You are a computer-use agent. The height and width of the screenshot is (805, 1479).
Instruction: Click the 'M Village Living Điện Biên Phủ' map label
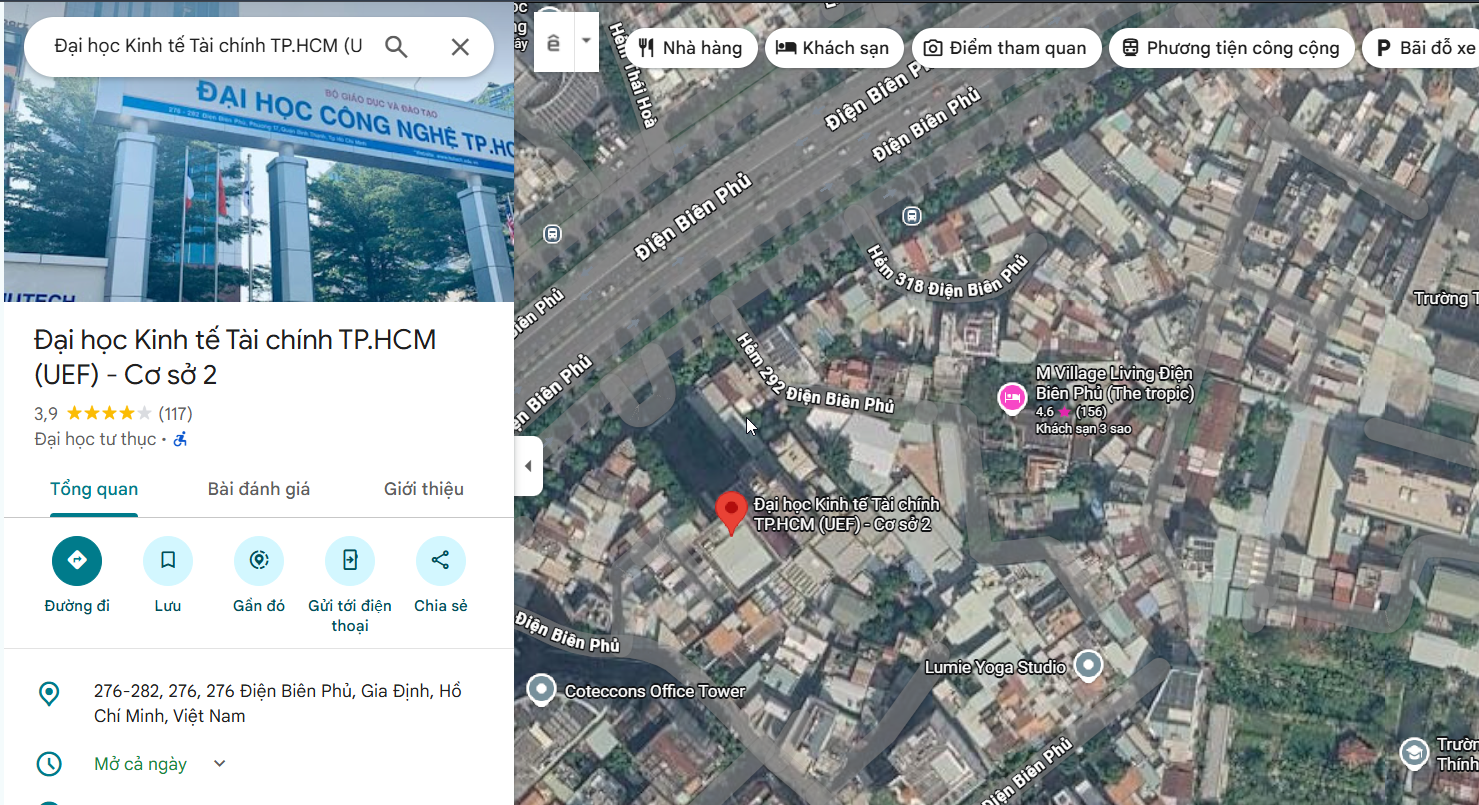tap(1114, 383)
